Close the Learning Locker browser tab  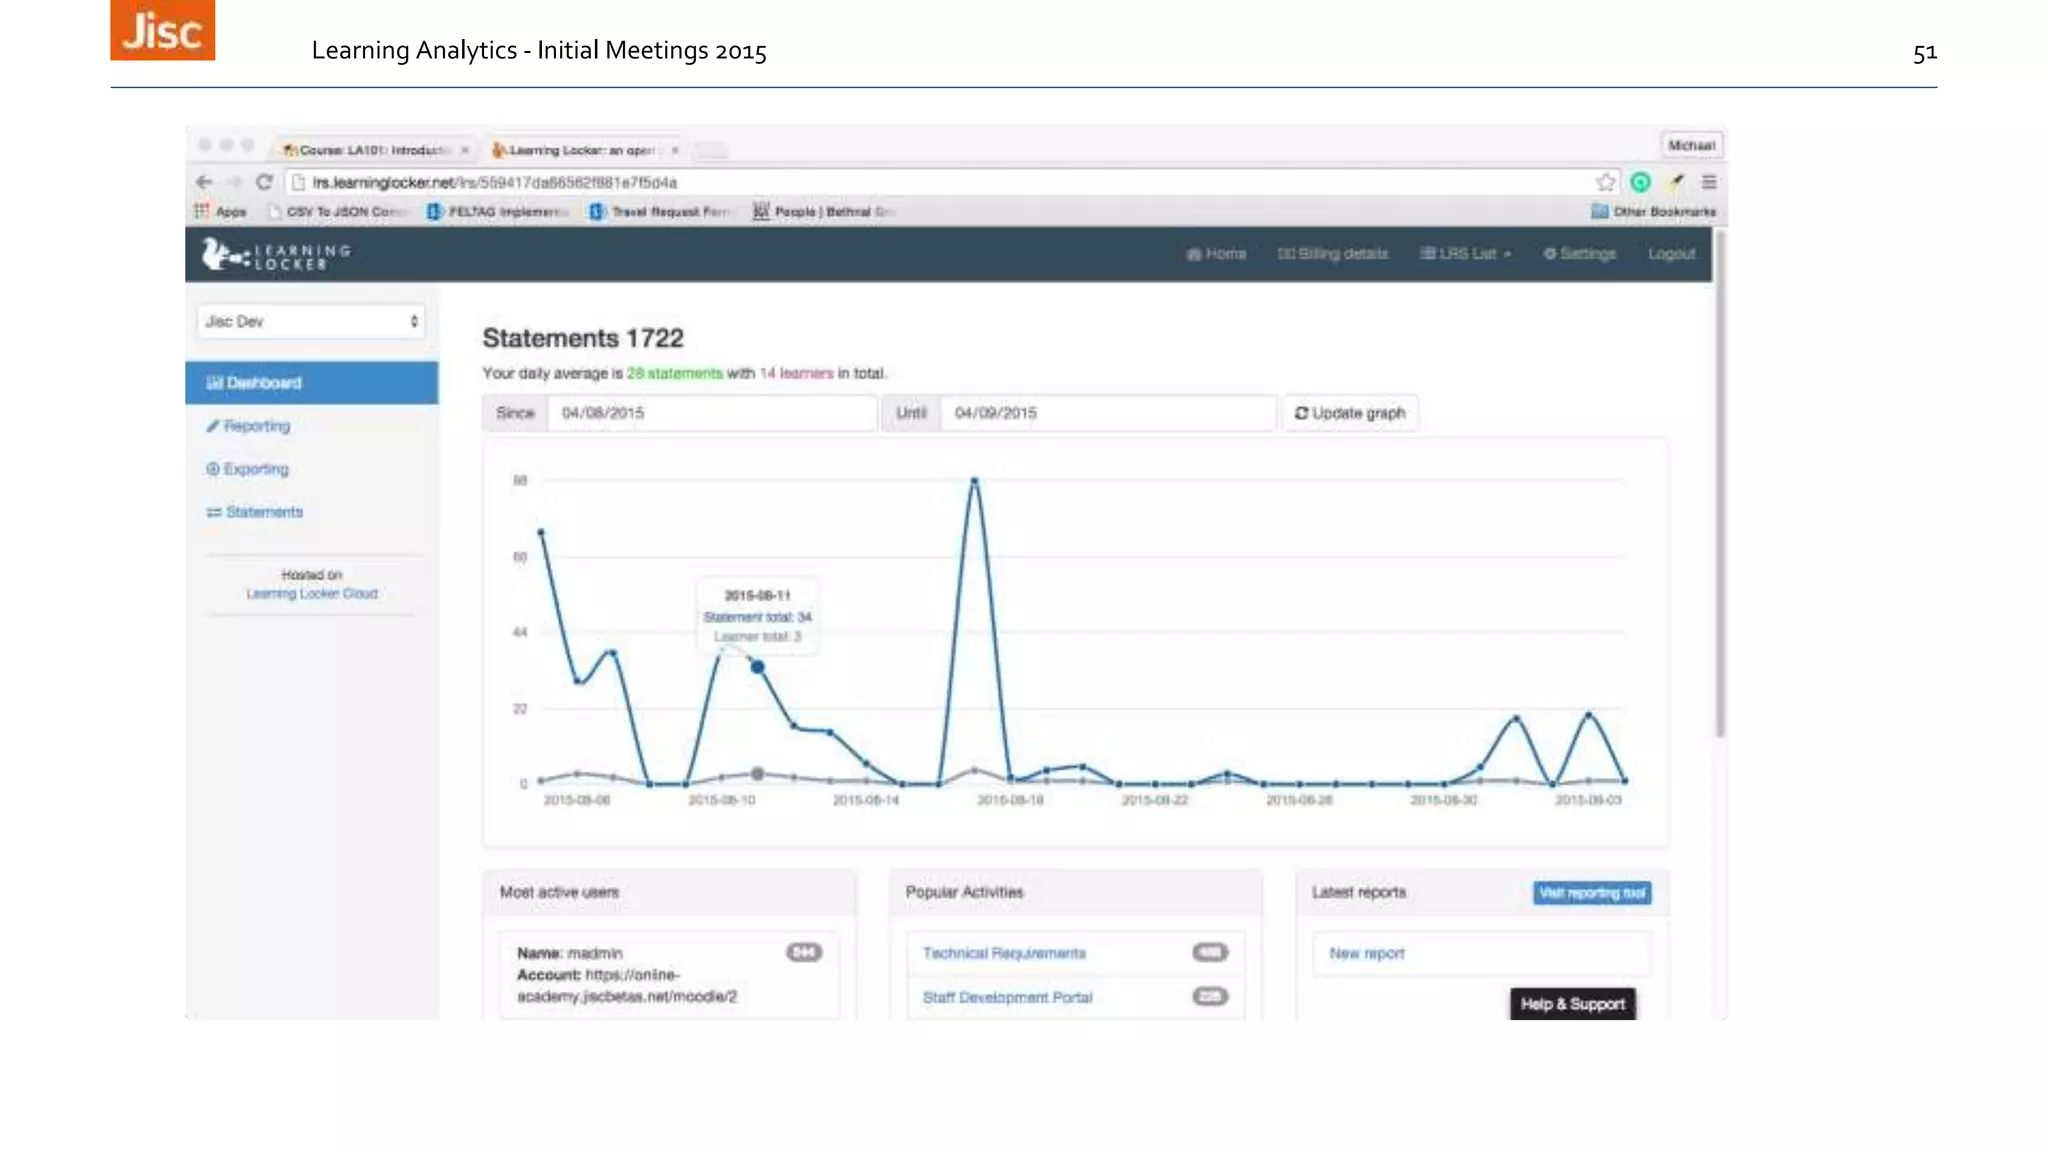click(x=675, y=150)
